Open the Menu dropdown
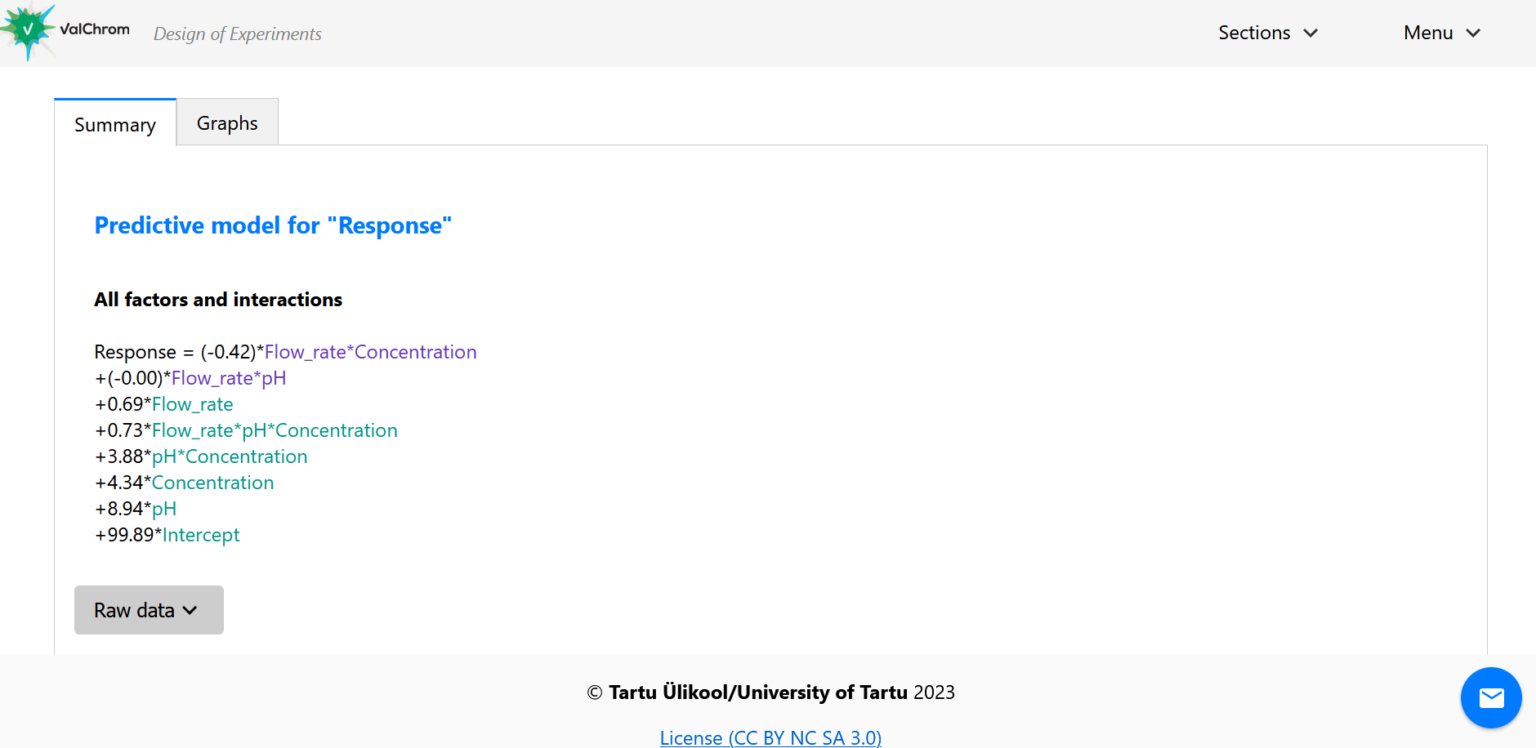1536x748 pixels. (x=1441, y=33)
